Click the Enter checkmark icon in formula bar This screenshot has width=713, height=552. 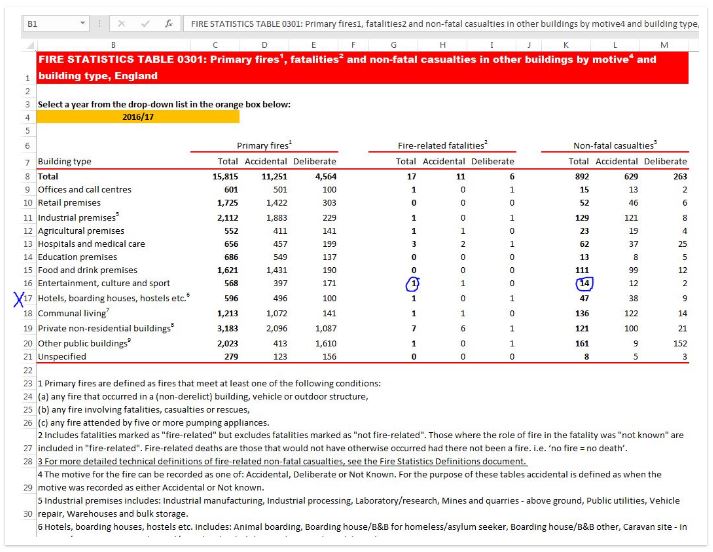click(x=145, y=24)
